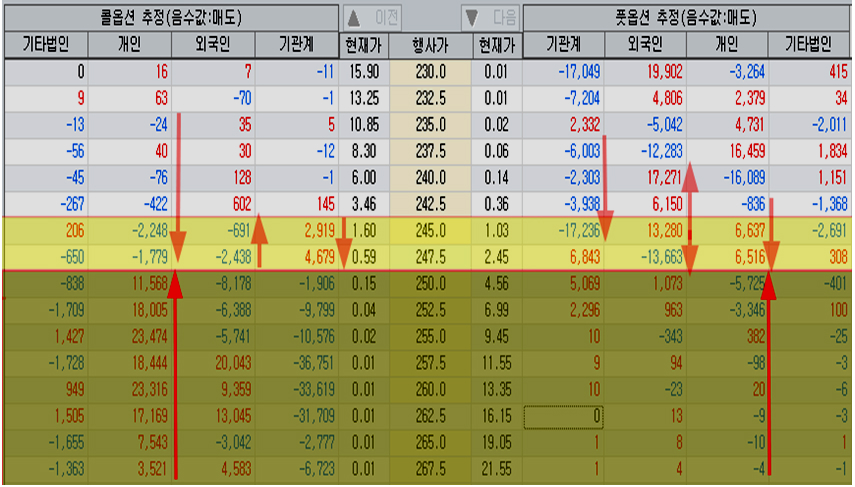Select the 250.0 strike price cell
Viewport: 855px width, 487px height.
(x=430, y=283)
